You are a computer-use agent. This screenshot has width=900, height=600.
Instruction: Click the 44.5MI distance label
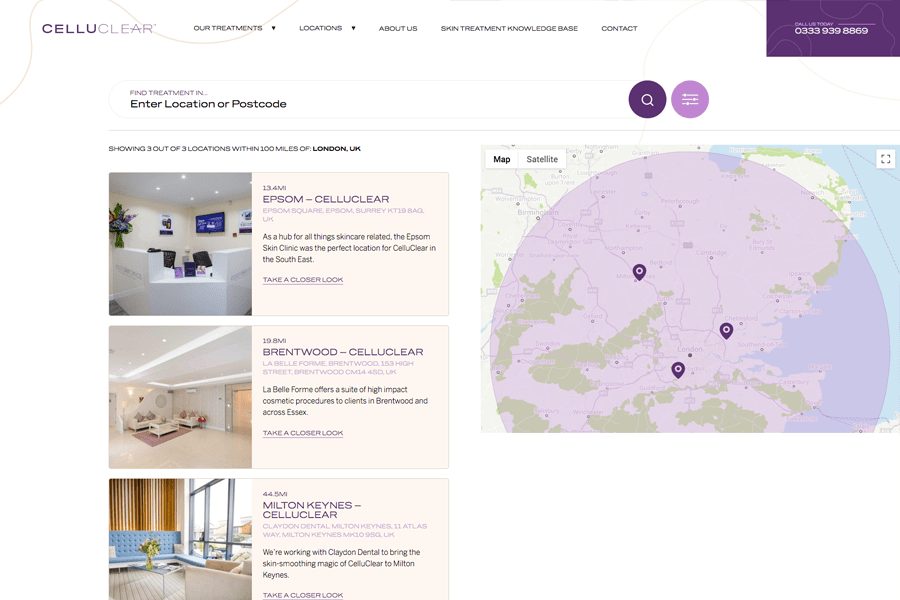point(275,494)
